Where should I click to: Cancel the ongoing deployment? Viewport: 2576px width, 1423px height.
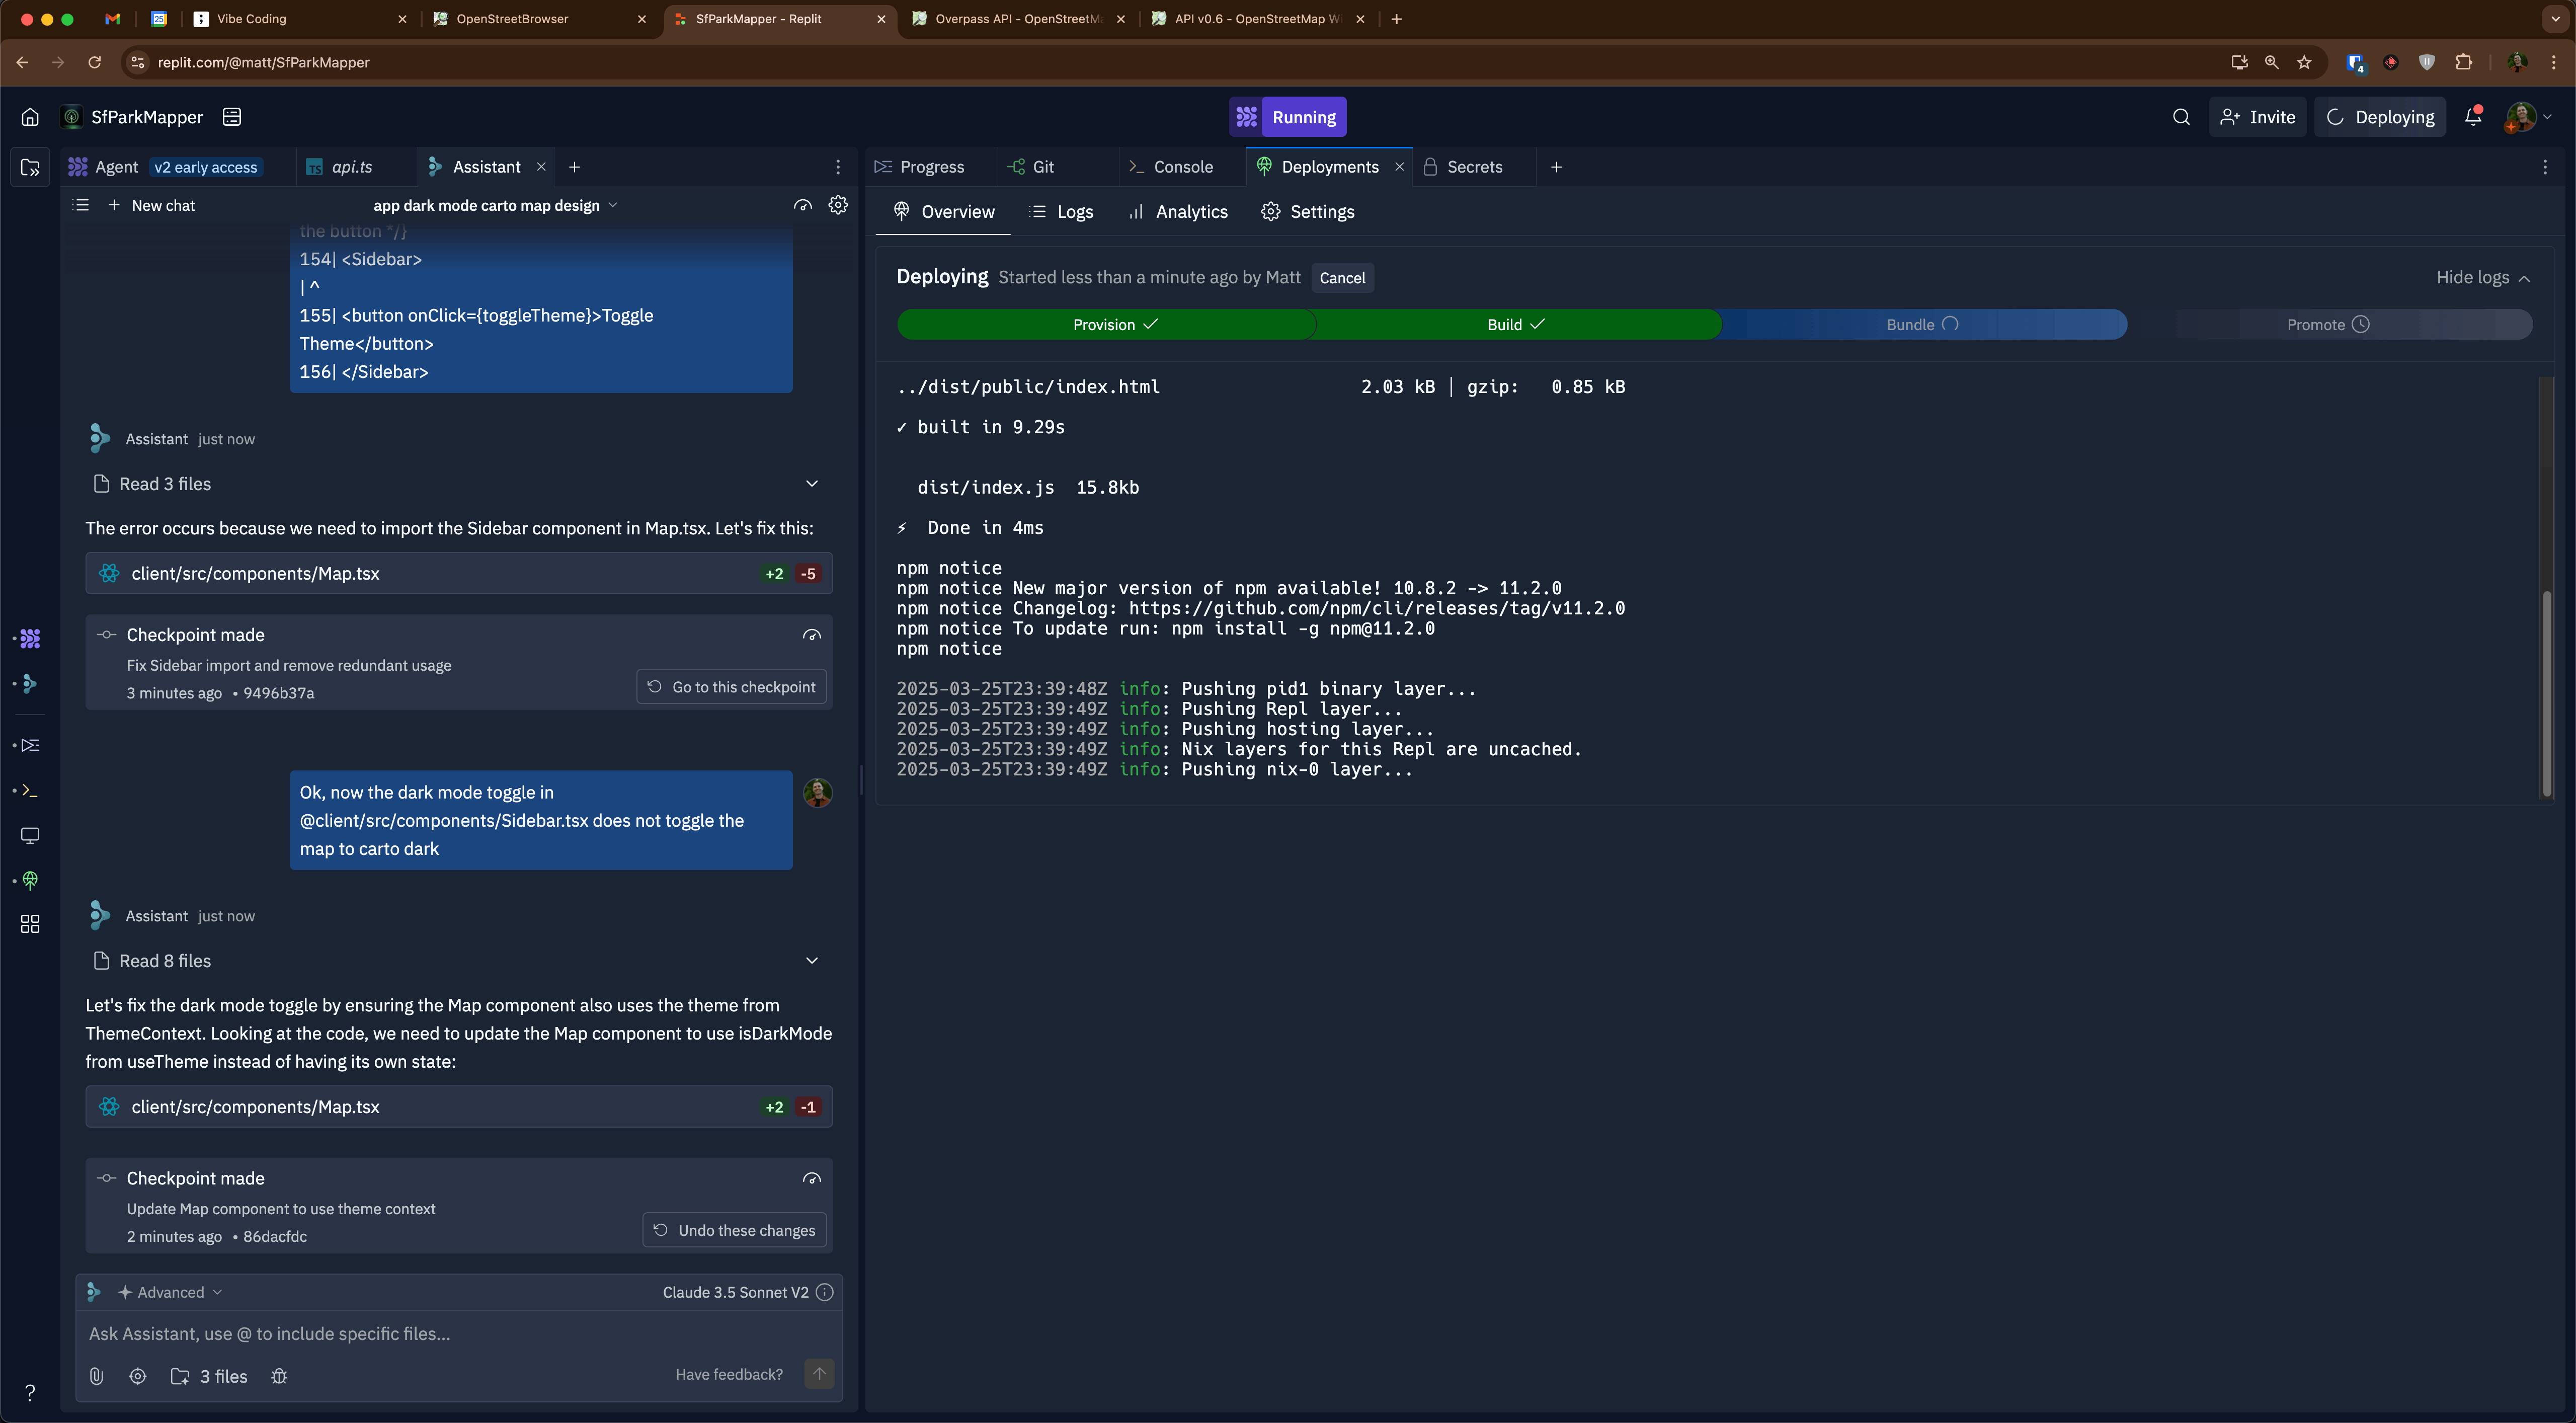pos(1341,278)
